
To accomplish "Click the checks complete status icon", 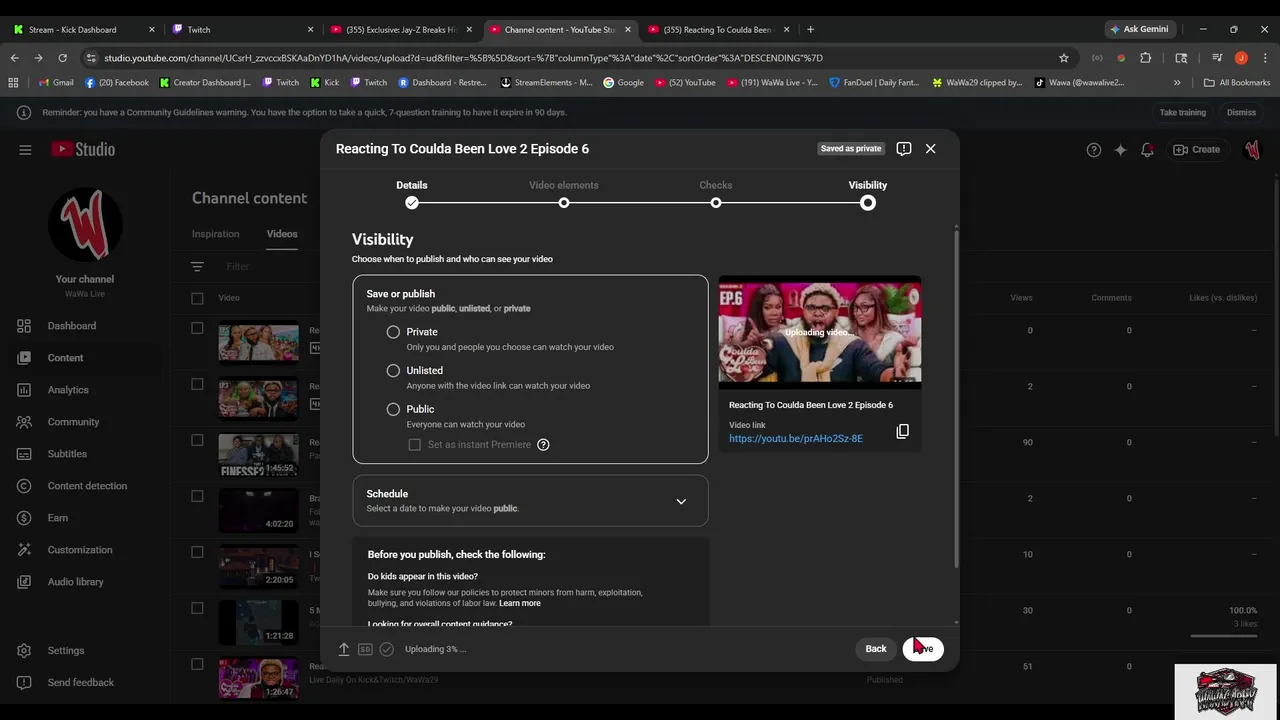I will pyautogui.click(x=386, y=649).
